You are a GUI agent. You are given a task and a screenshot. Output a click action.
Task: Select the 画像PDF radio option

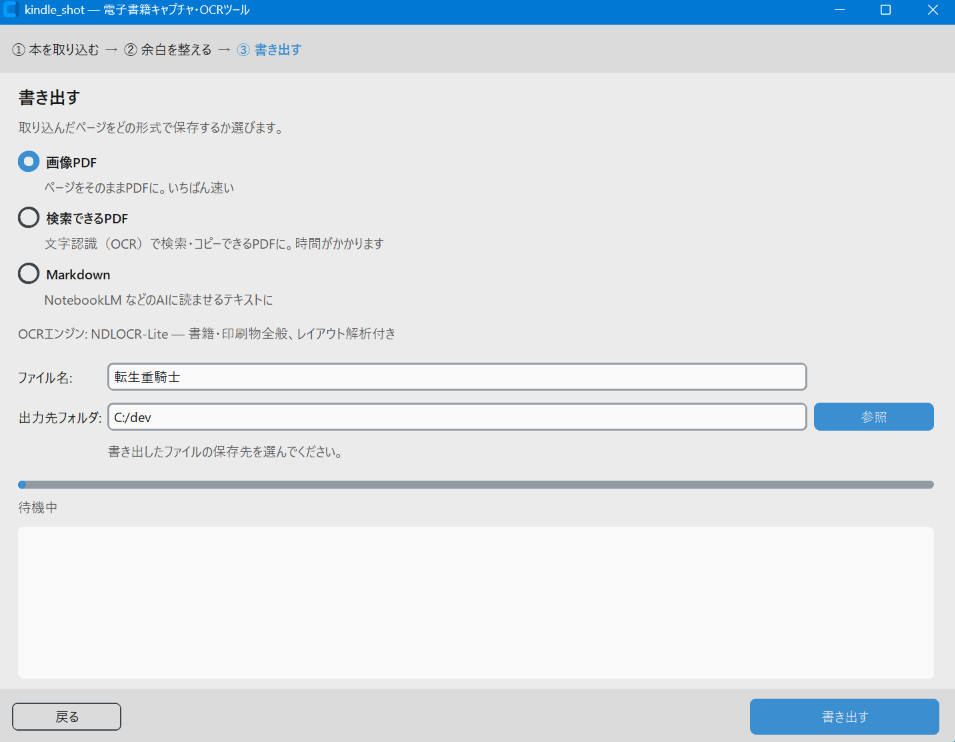coord(29,161)
